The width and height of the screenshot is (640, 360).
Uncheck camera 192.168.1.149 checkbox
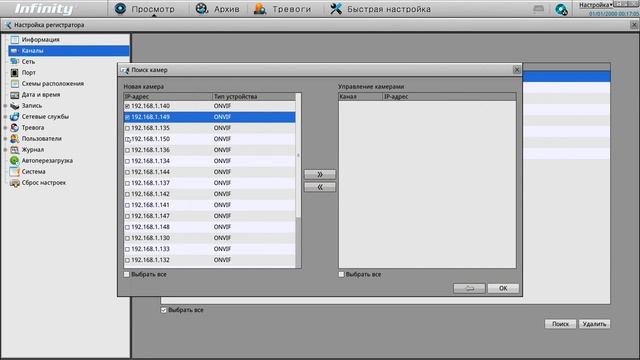[127, 117]
